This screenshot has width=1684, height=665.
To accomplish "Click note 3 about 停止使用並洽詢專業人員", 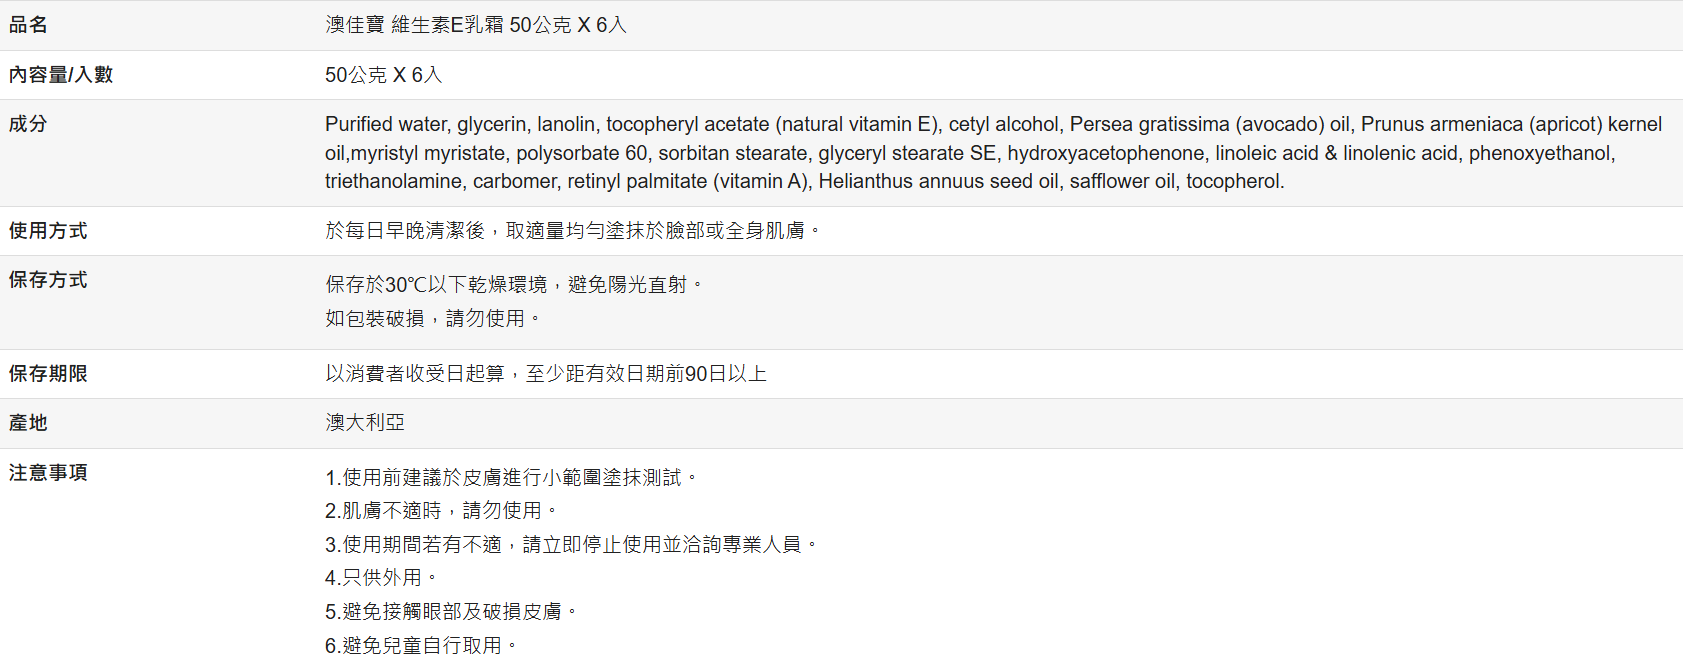I will click(x=570, y=545).
